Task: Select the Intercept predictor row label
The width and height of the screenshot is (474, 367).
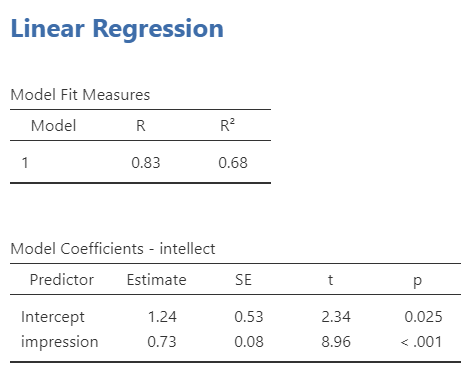Action: 53,317
